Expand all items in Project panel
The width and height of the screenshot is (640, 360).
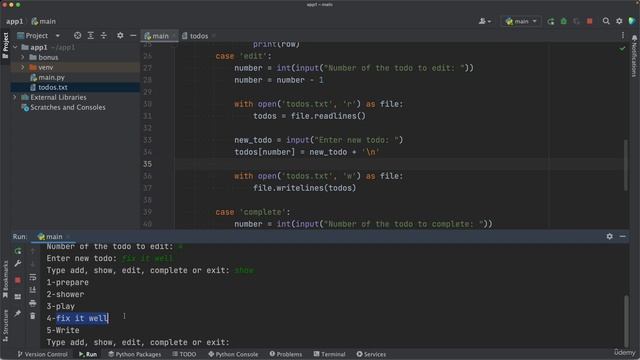[91, 36]
